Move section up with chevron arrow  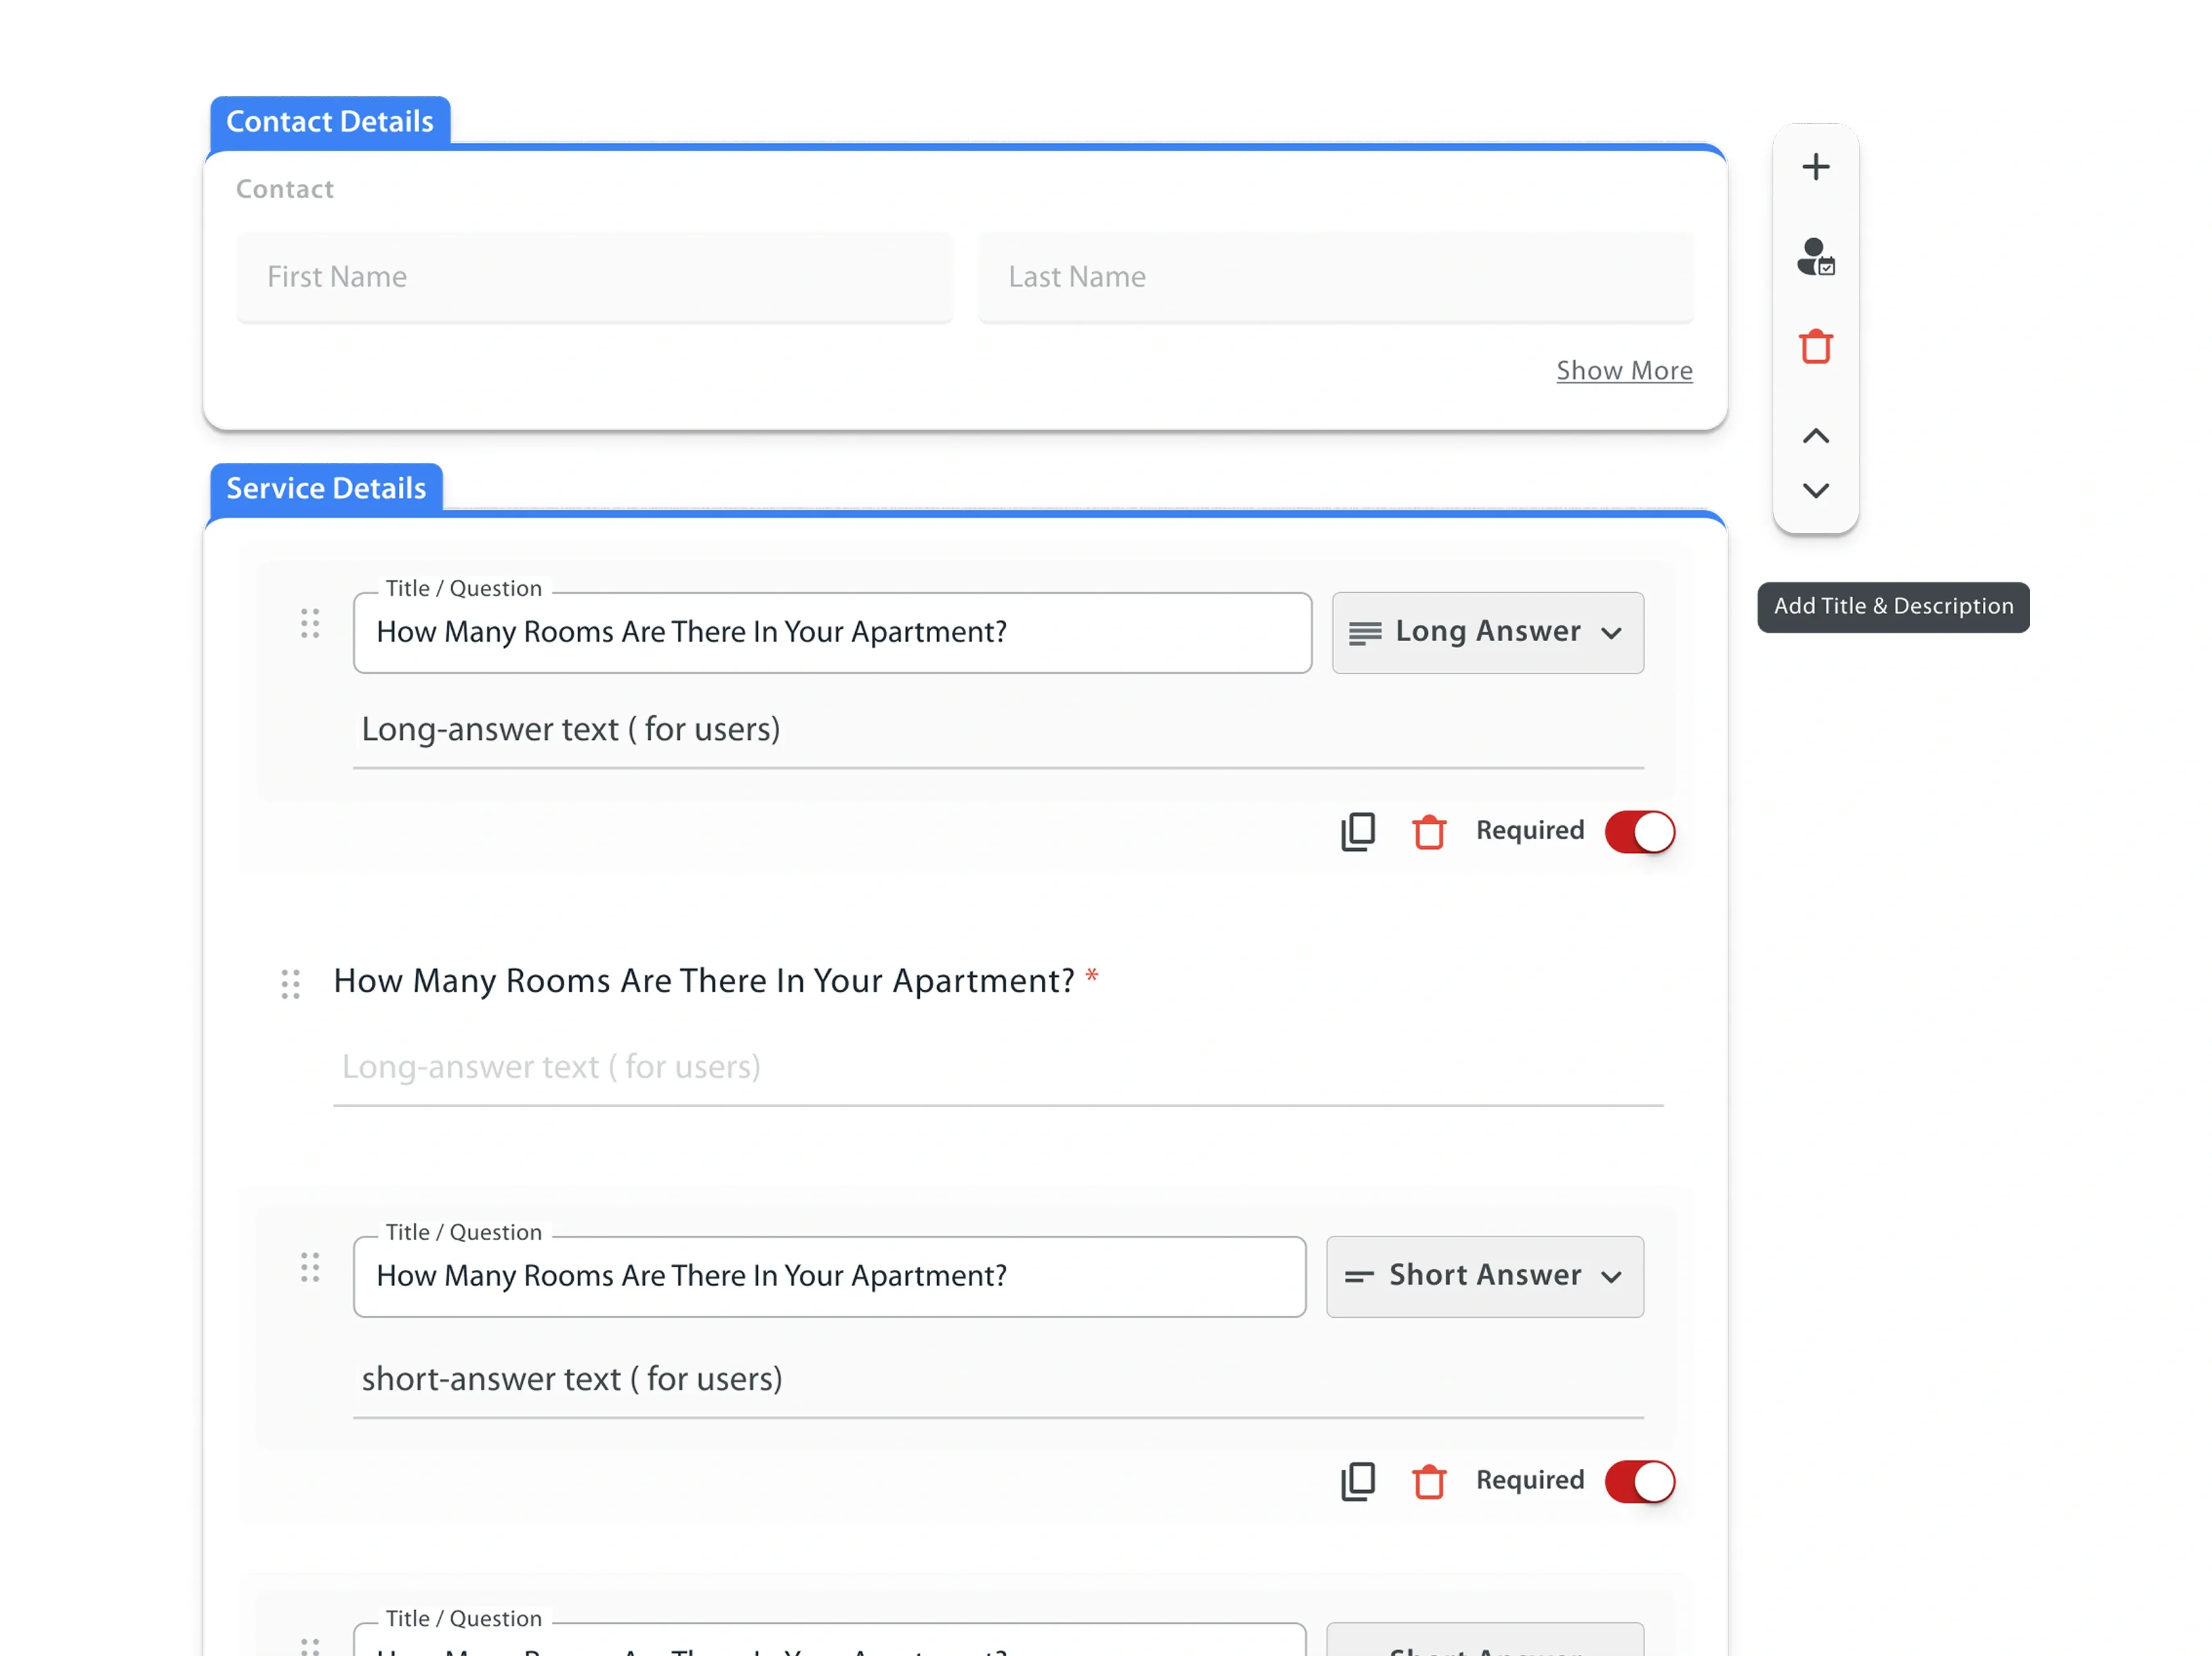click(1815, 436)
